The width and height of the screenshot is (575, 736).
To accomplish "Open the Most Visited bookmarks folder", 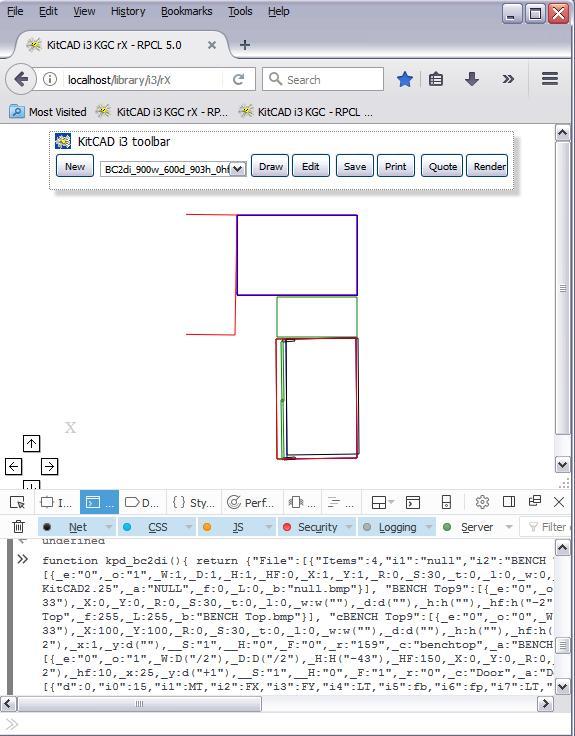I will [x=48, y=112].
